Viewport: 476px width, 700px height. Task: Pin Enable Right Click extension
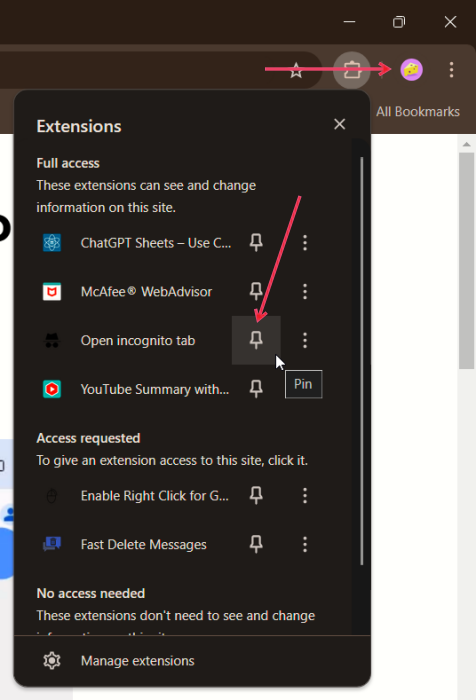[x=256, y=495]
